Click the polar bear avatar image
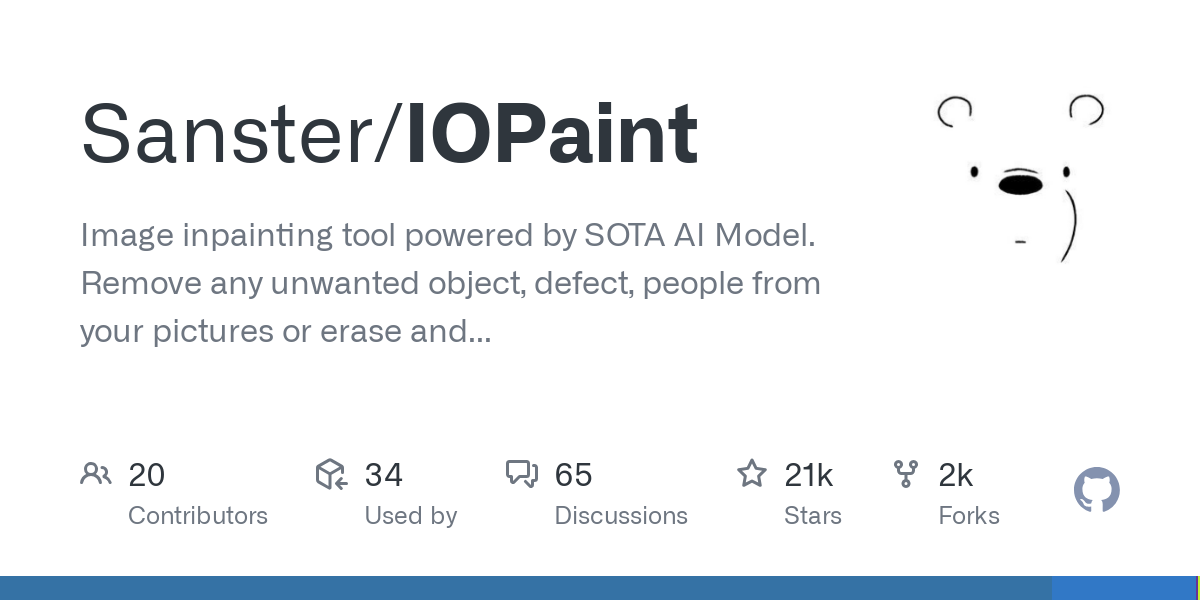This screenshot has height=600, width=1200. tap(1020, 180)
